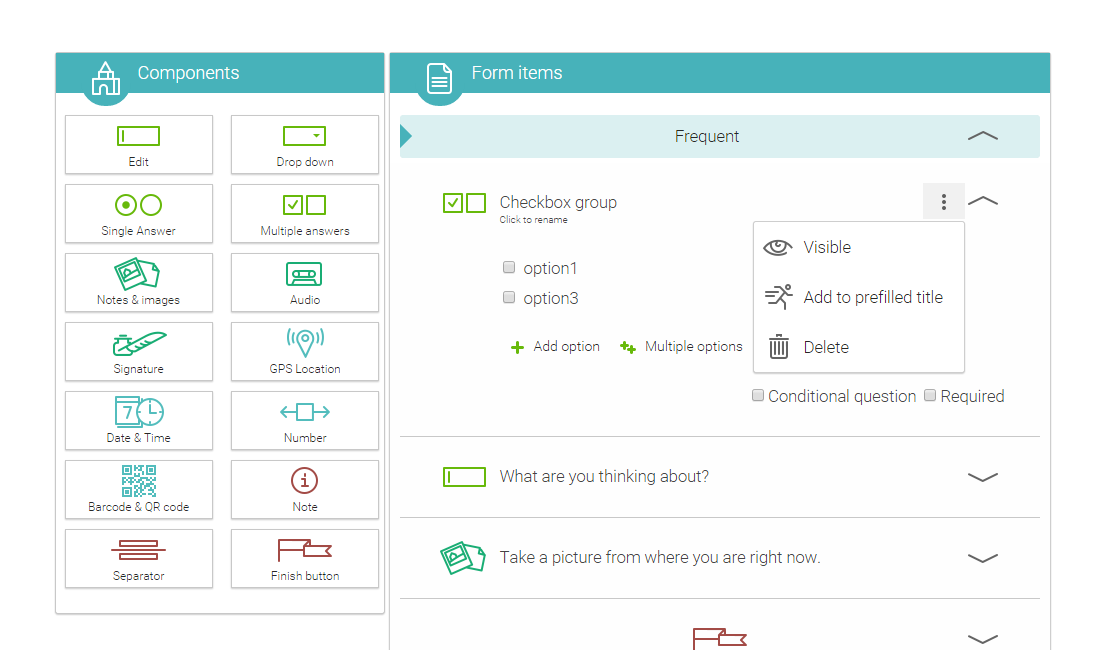Add a Drop down component
The image size is (1109, 650).
pos(305,144)
